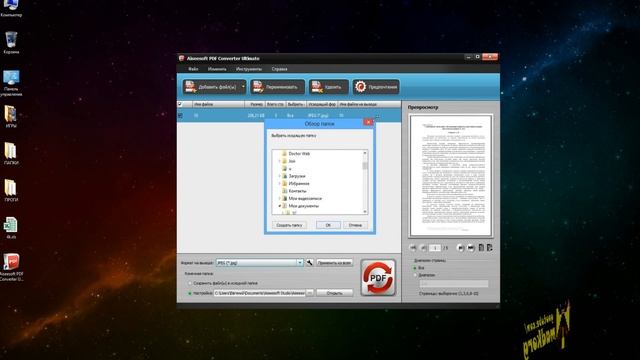Screen dimensions: 640x360
Task: Click the small icon at the end of the file row
Action: [377, 116]
